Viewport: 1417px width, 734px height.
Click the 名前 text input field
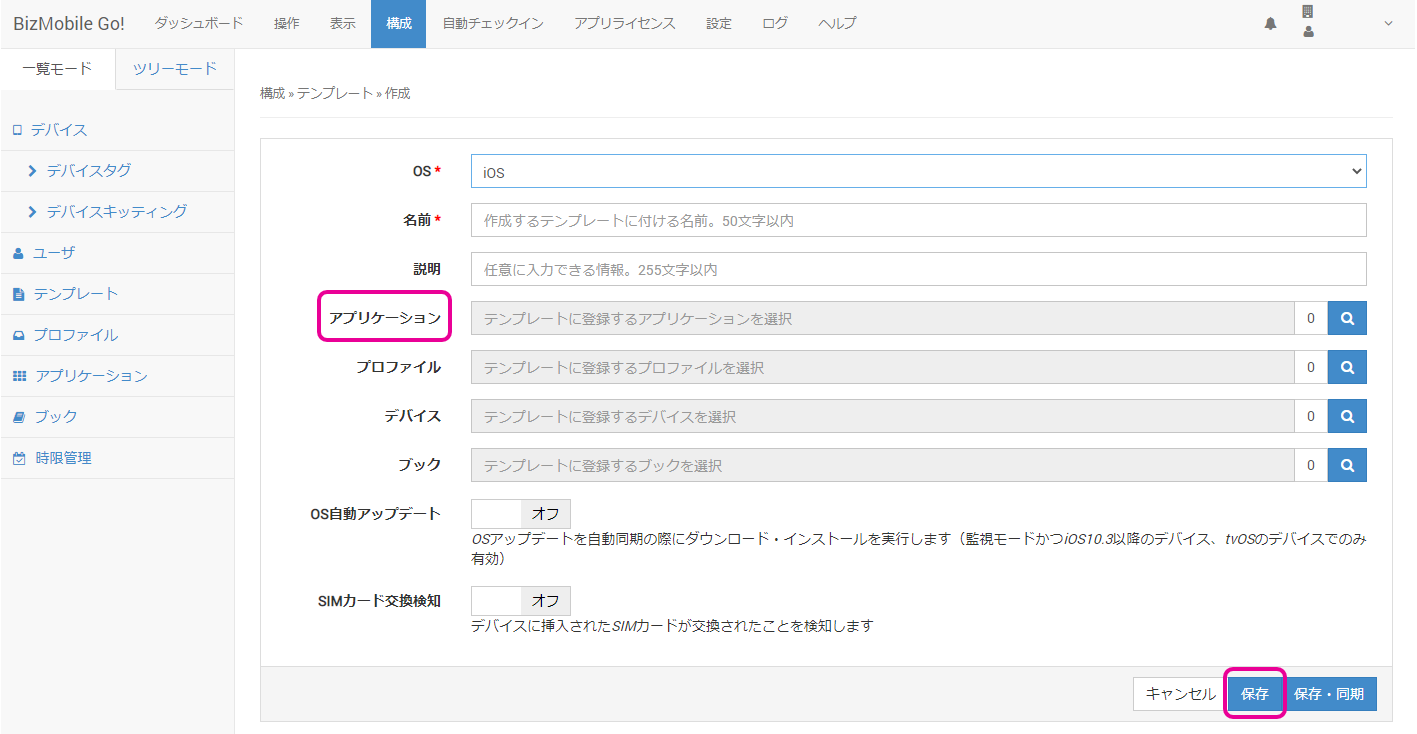918,220
